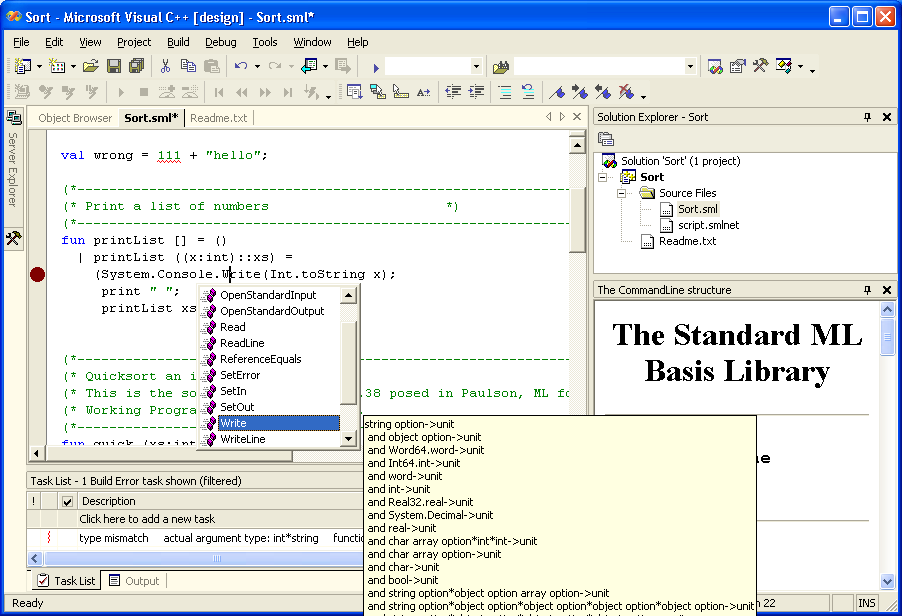Screen dimensions: 902x616
Task: Toggle auto-hide pin on Solution Explorer
Action: tap(867, 117)
